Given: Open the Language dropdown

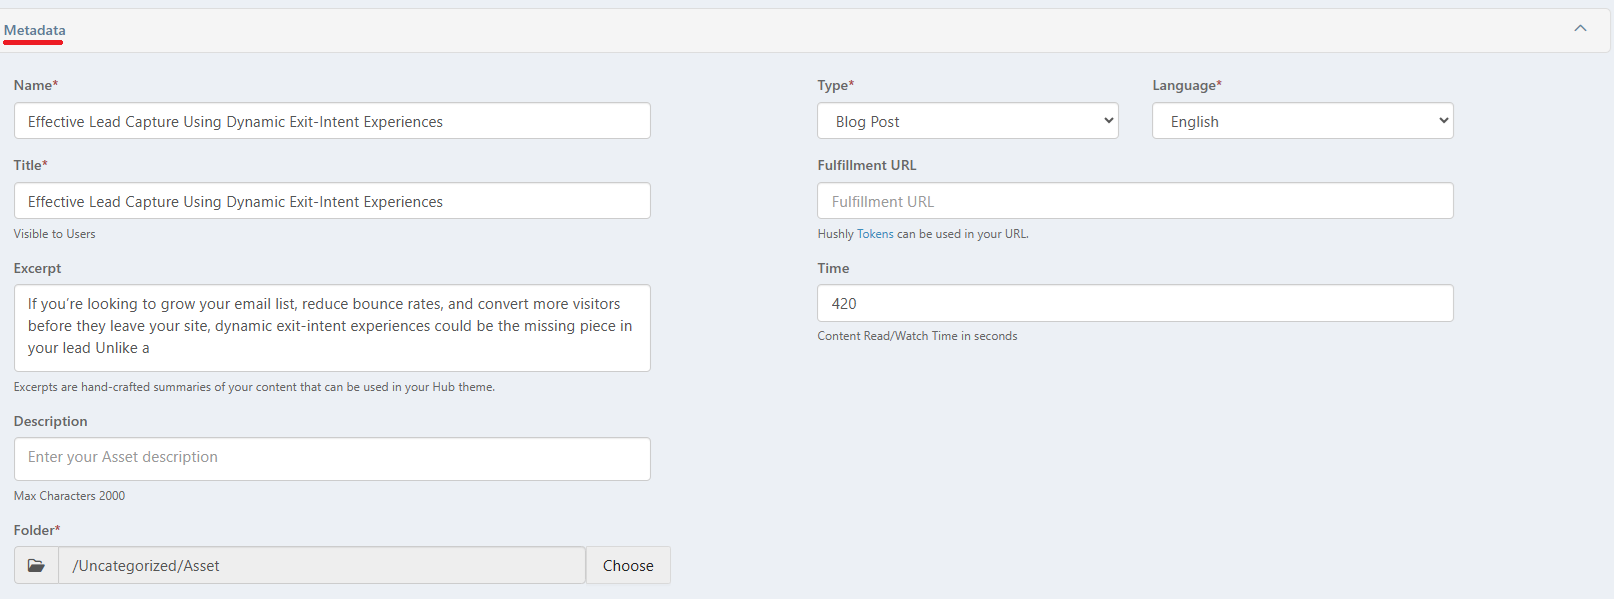Looking at the screenshot, I should [x=1302, y=121].
